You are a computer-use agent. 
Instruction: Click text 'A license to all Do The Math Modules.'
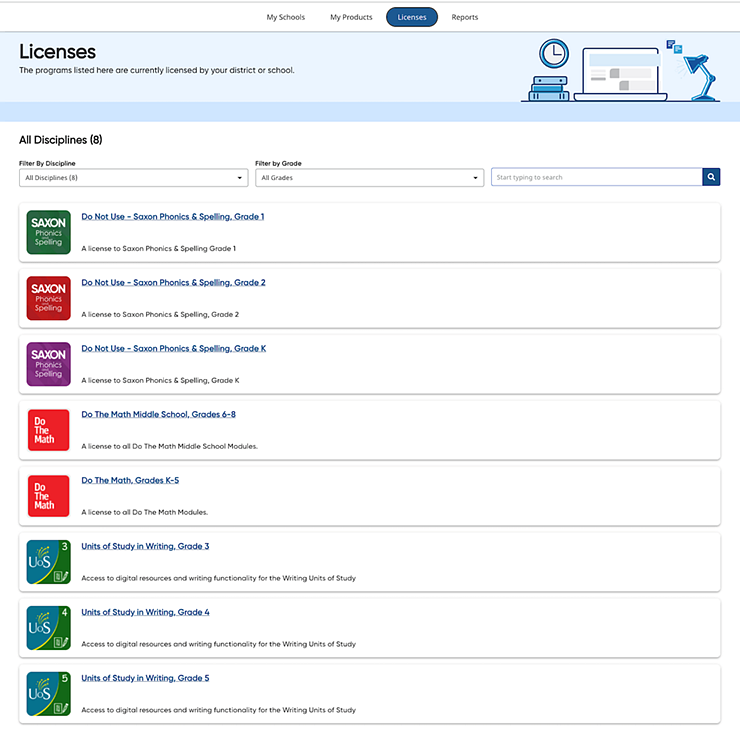(145, 512)
